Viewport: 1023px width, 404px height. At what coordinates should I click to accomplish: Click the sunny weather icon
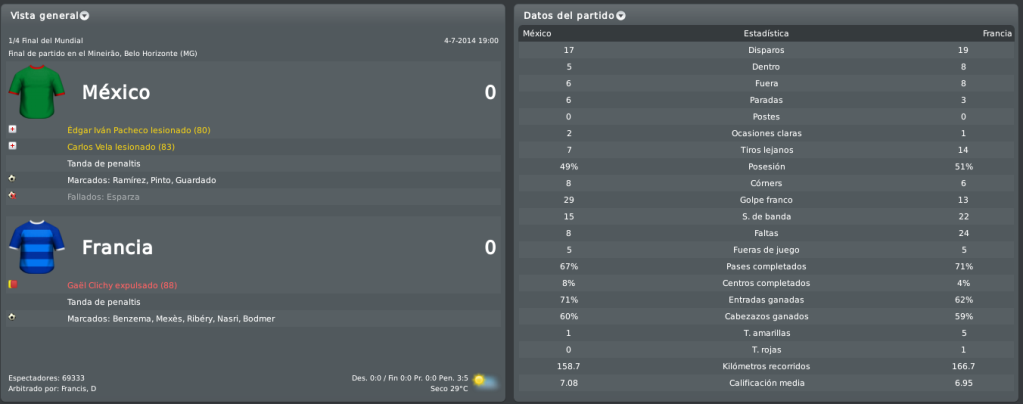484,381
